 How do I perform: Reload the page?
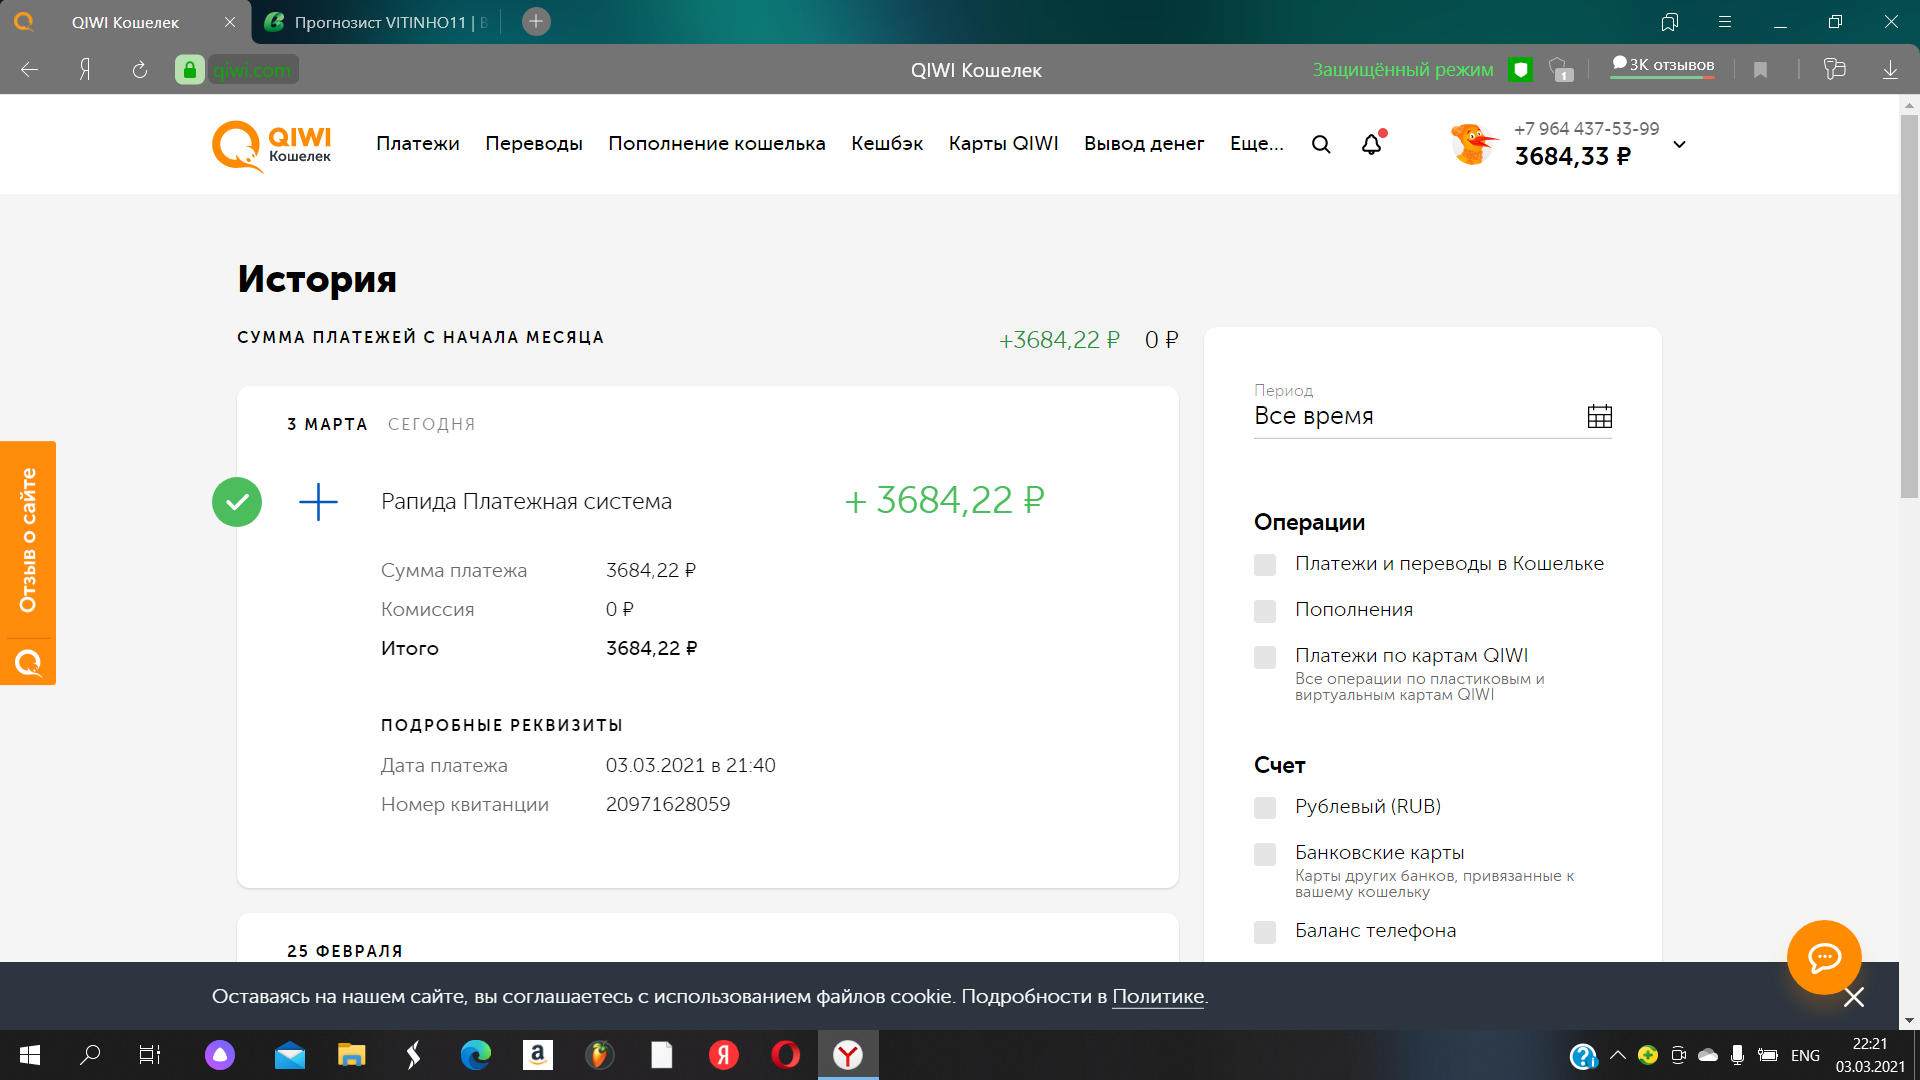coord(140,70)
